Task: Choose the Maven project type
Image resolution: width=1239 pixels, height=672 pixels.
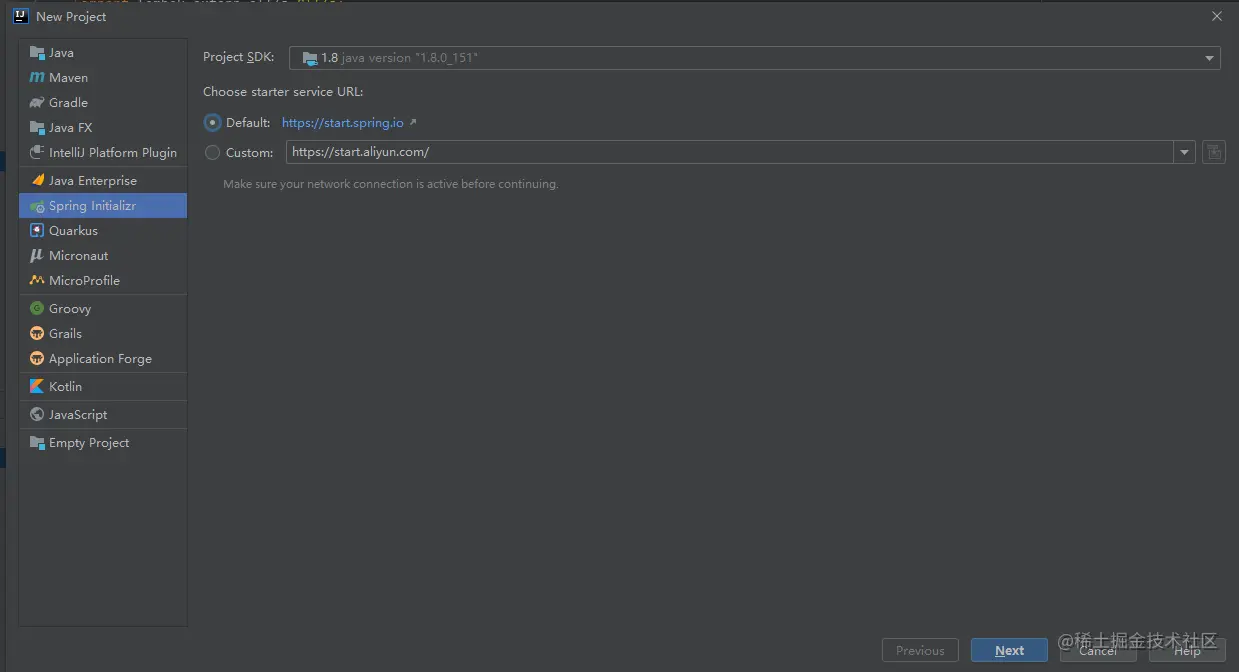Action: tap(103, 78)
